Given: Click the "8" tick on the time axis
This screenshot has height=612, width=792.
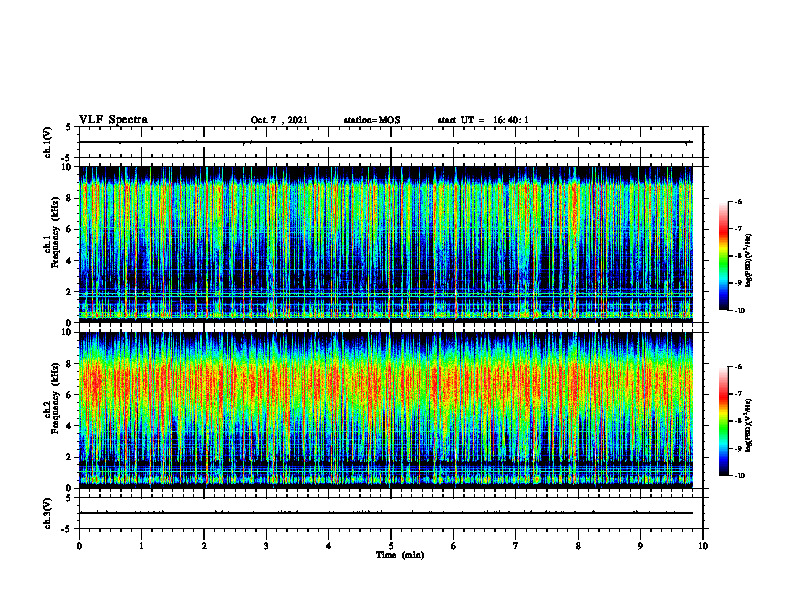Looking at the screenshot, I should 578,546.
